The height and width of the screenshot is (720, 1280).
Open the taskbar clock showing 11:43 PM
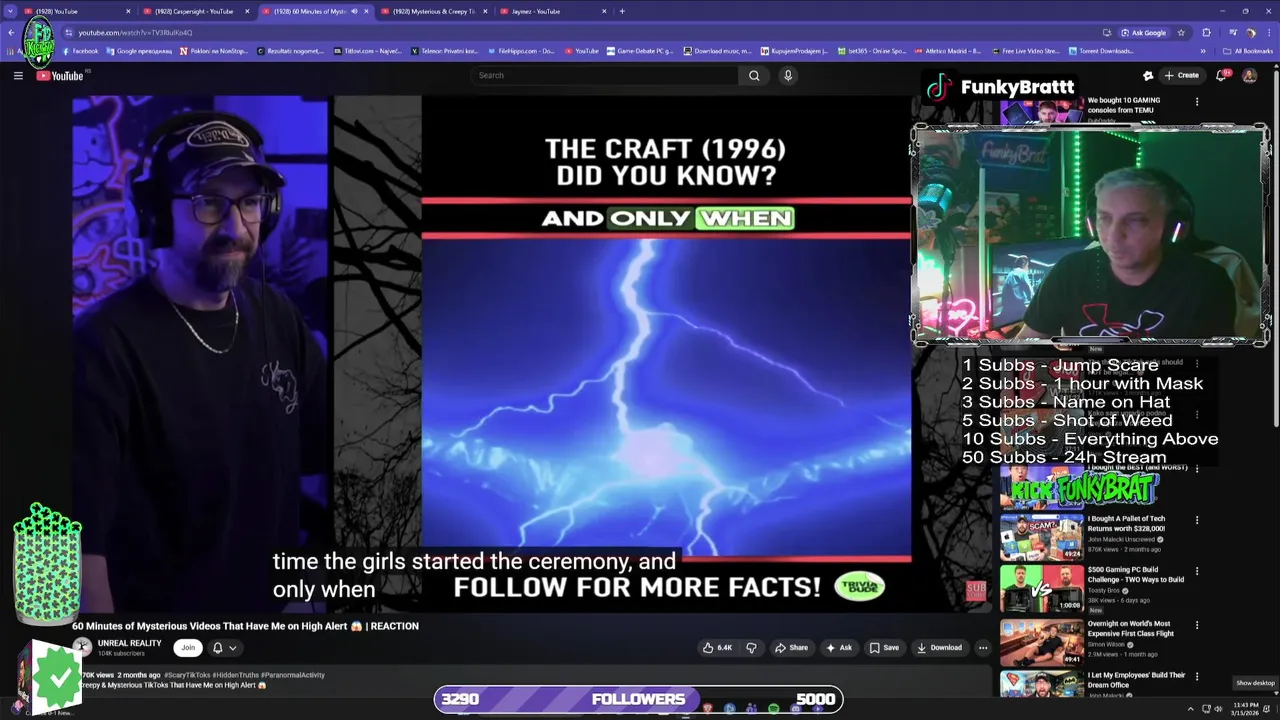tap(1246, 708)
